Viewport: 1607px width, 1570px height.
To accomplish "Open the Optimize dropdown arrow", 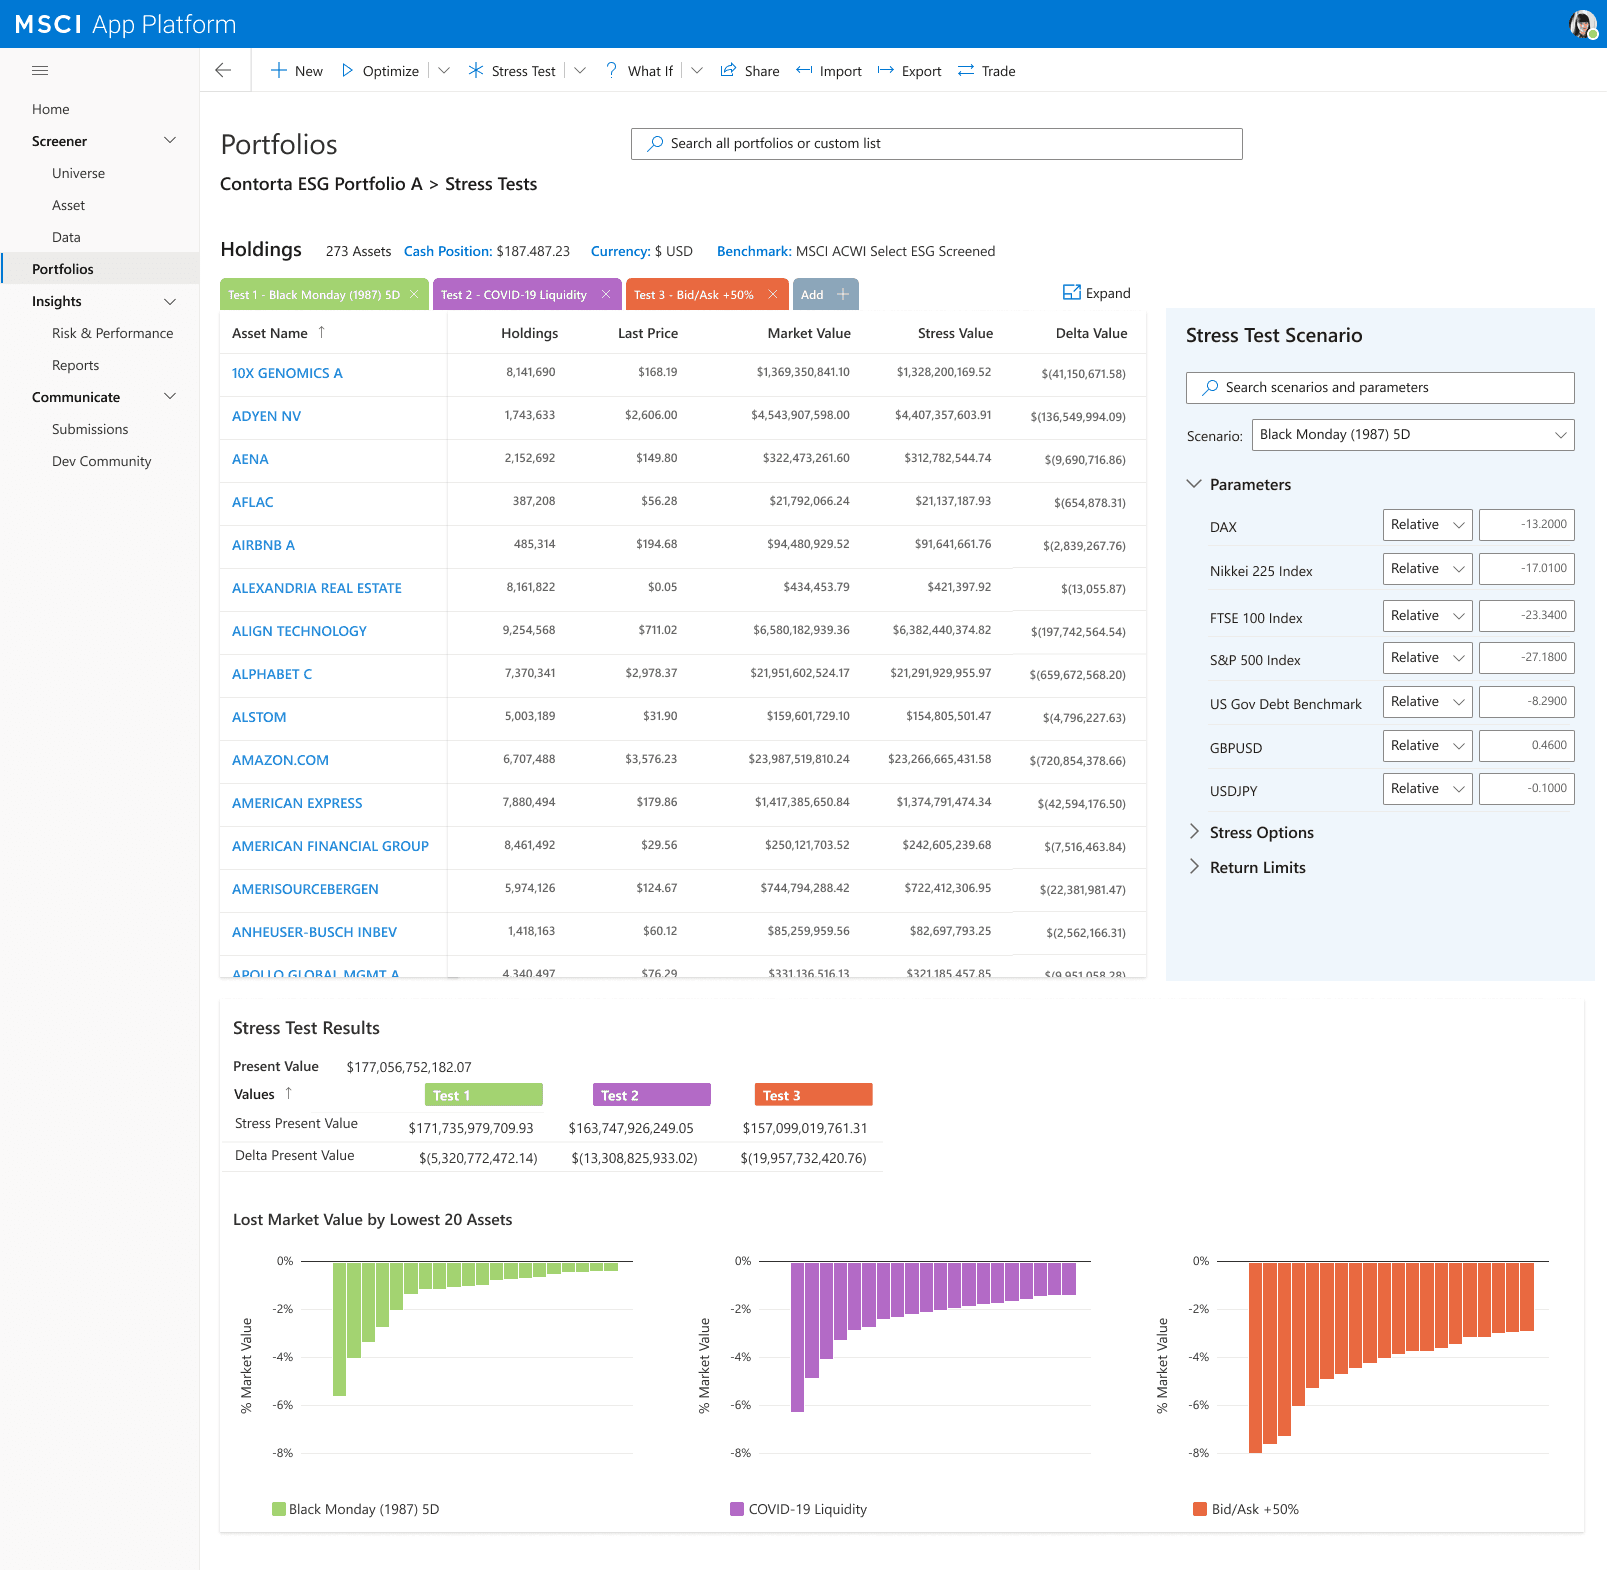I will click(x=444, y=70).
